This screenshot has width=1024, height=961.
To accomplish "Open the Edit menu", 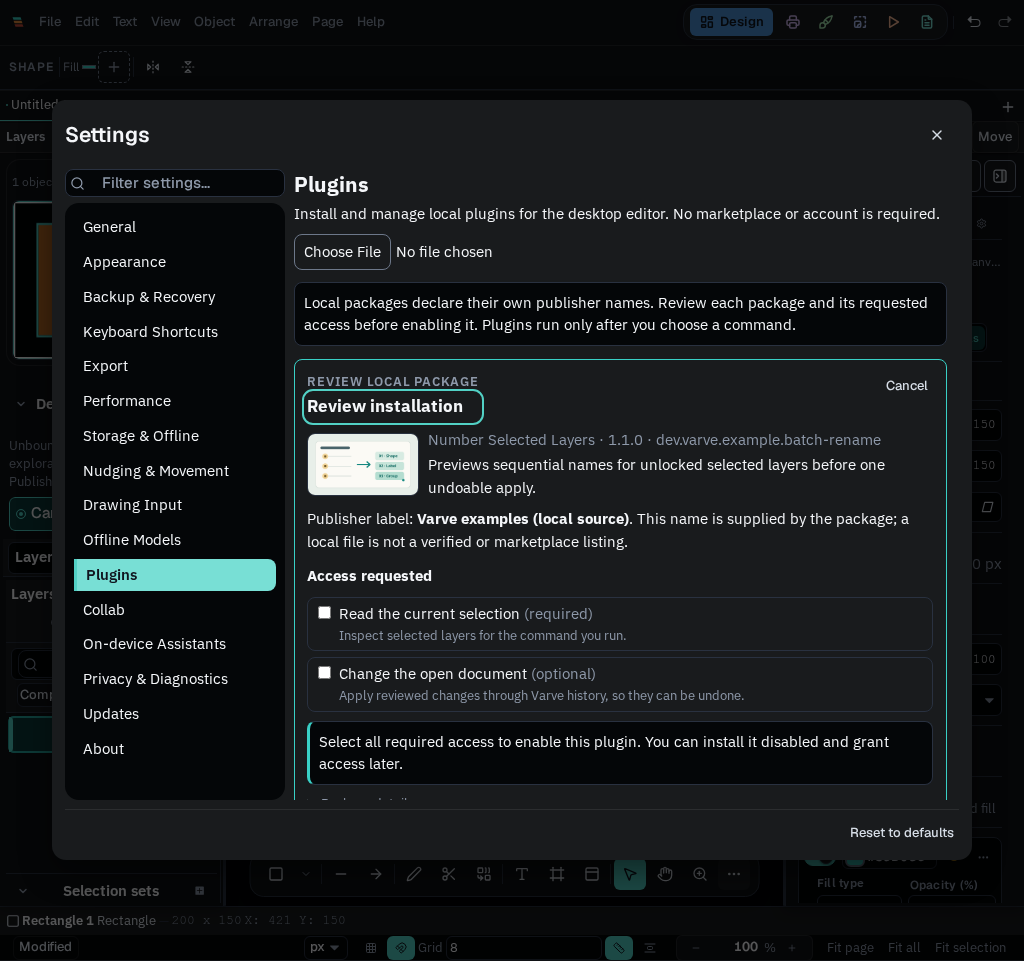I will click(87, 22).
